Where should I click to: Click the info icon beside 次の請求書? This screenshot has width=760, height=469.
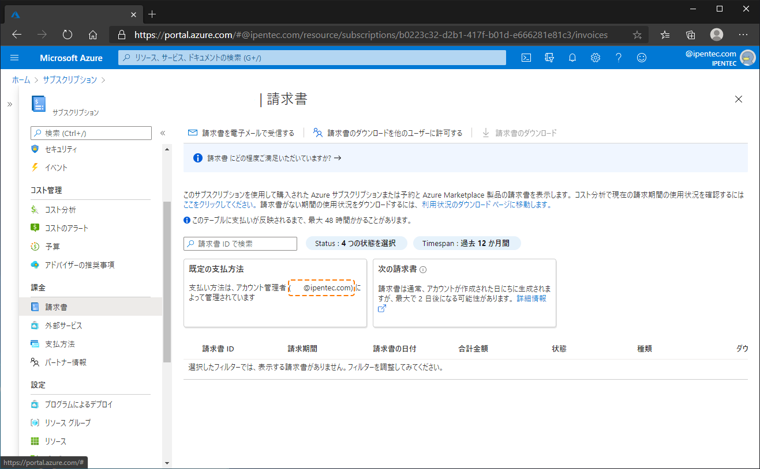pos(423,269)
